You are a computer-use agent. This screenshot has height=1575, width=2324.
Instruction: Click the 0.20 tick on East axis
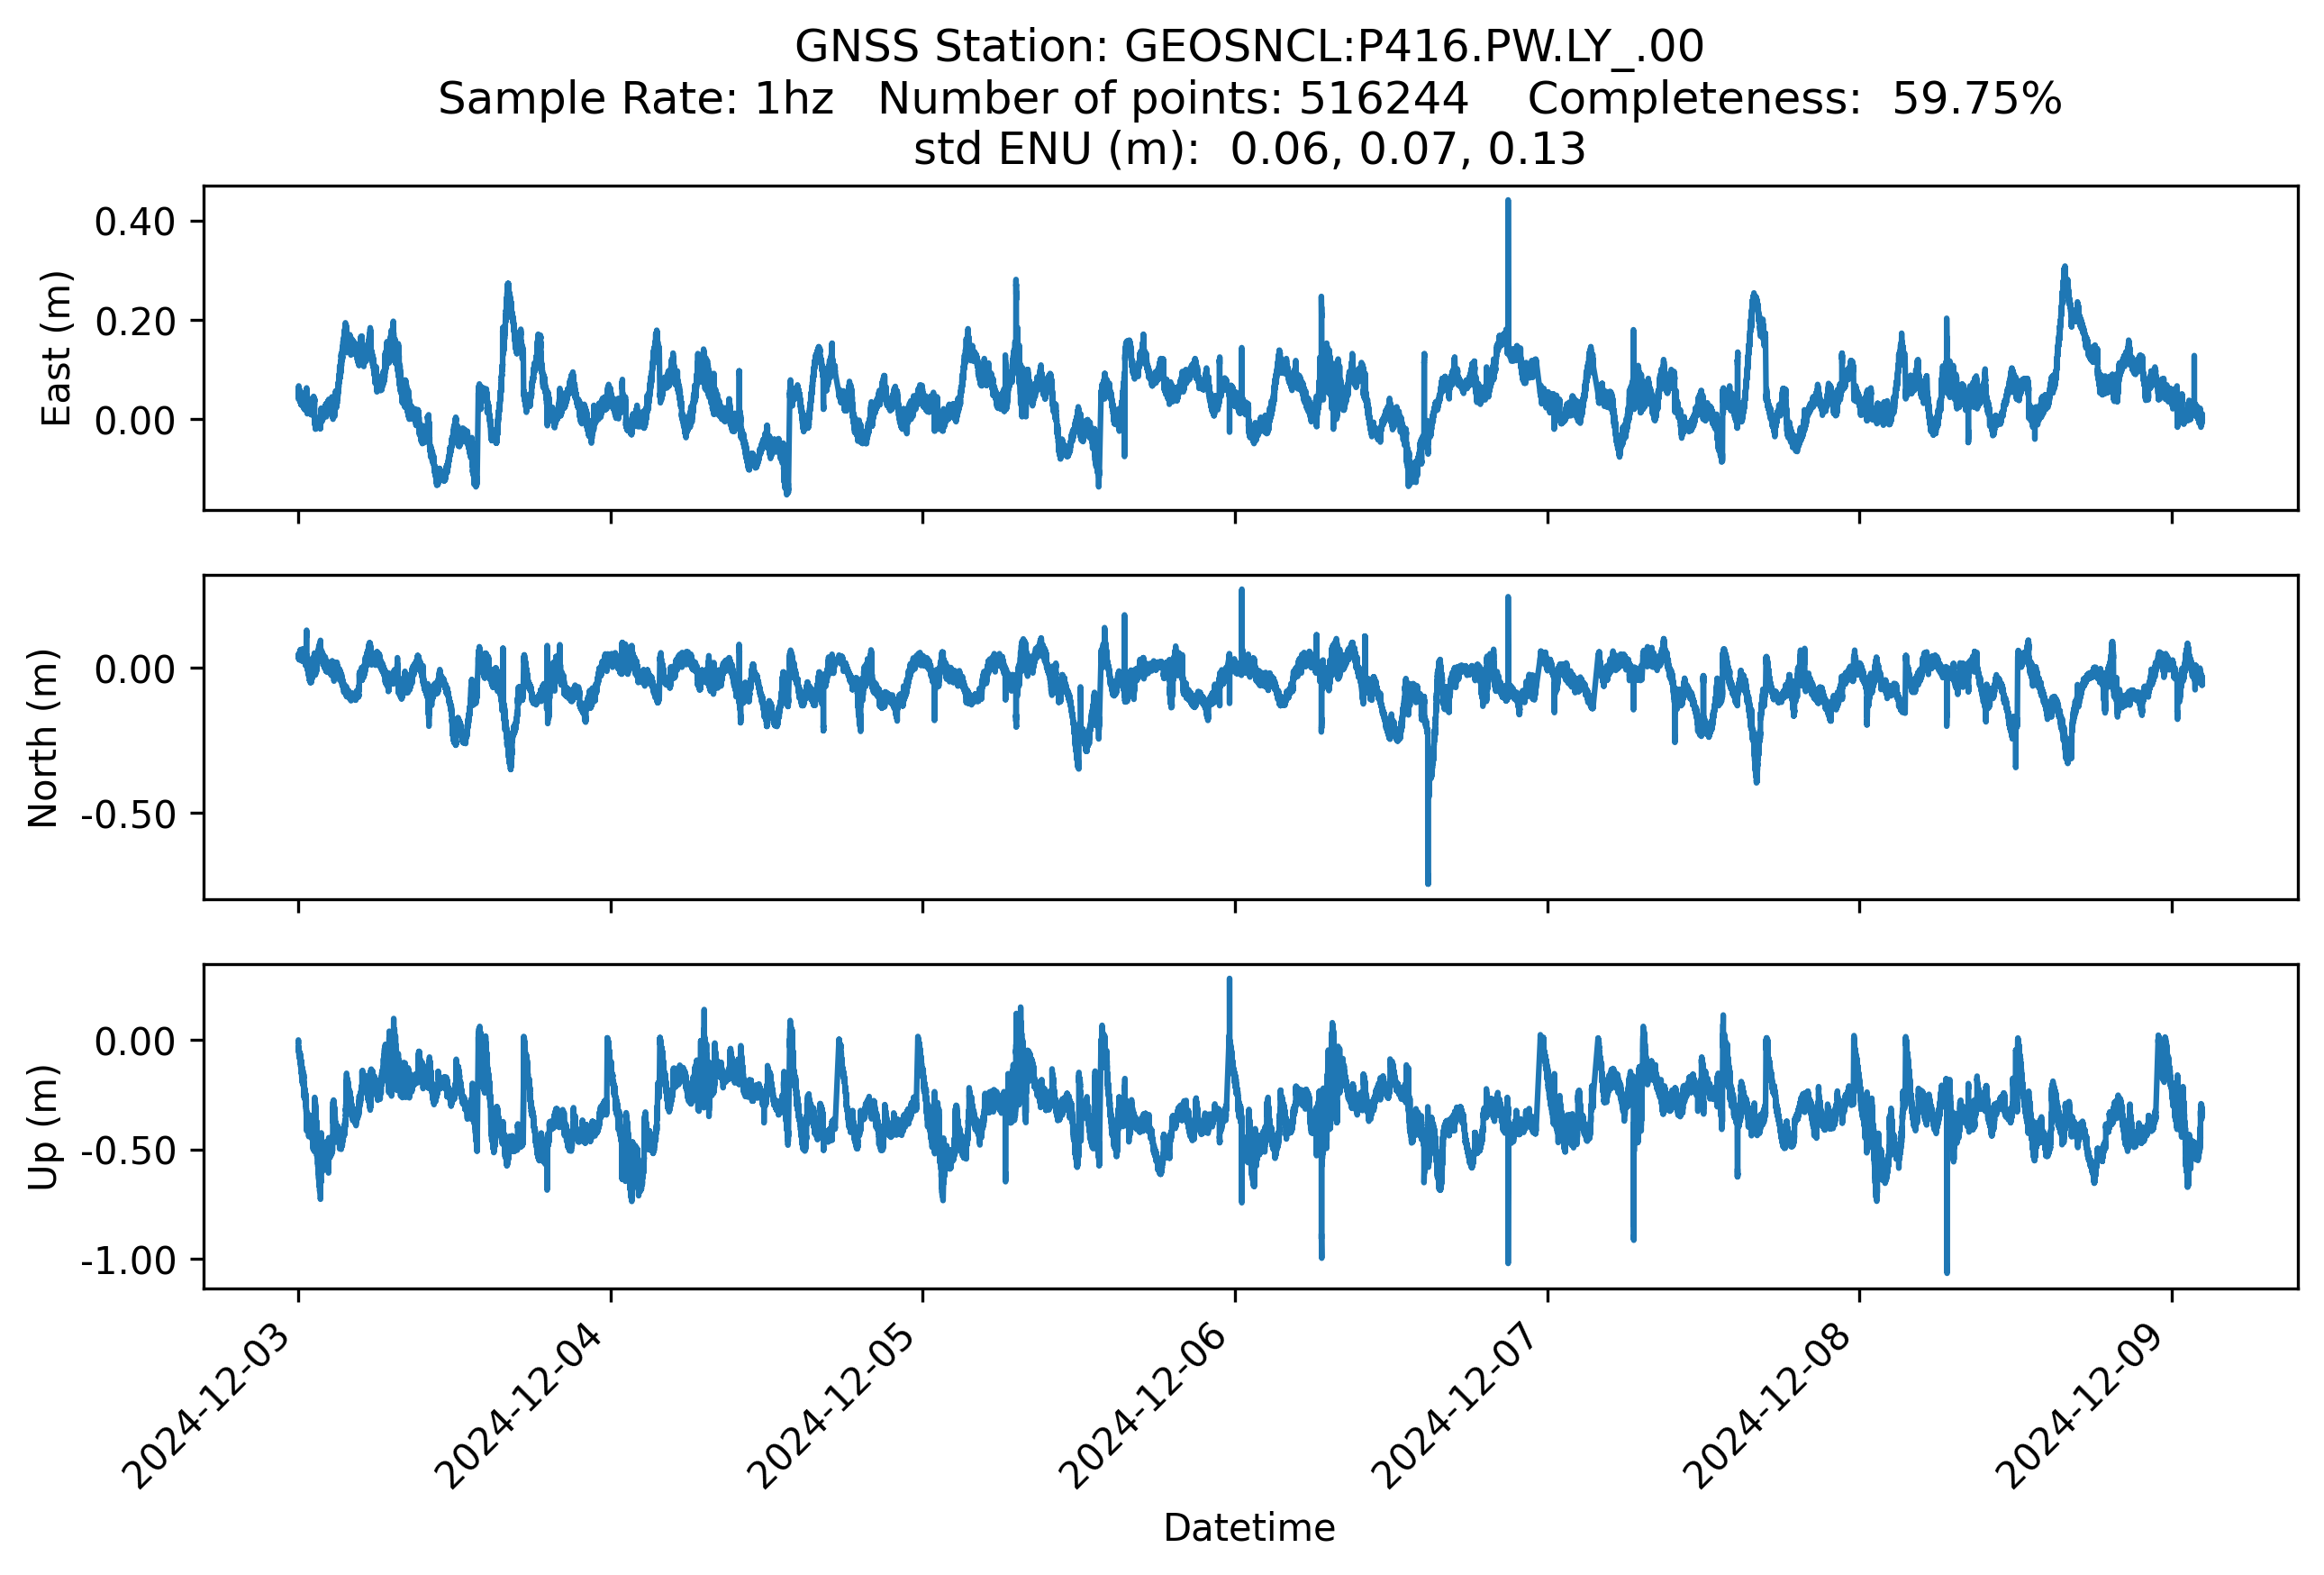point(135,322)
